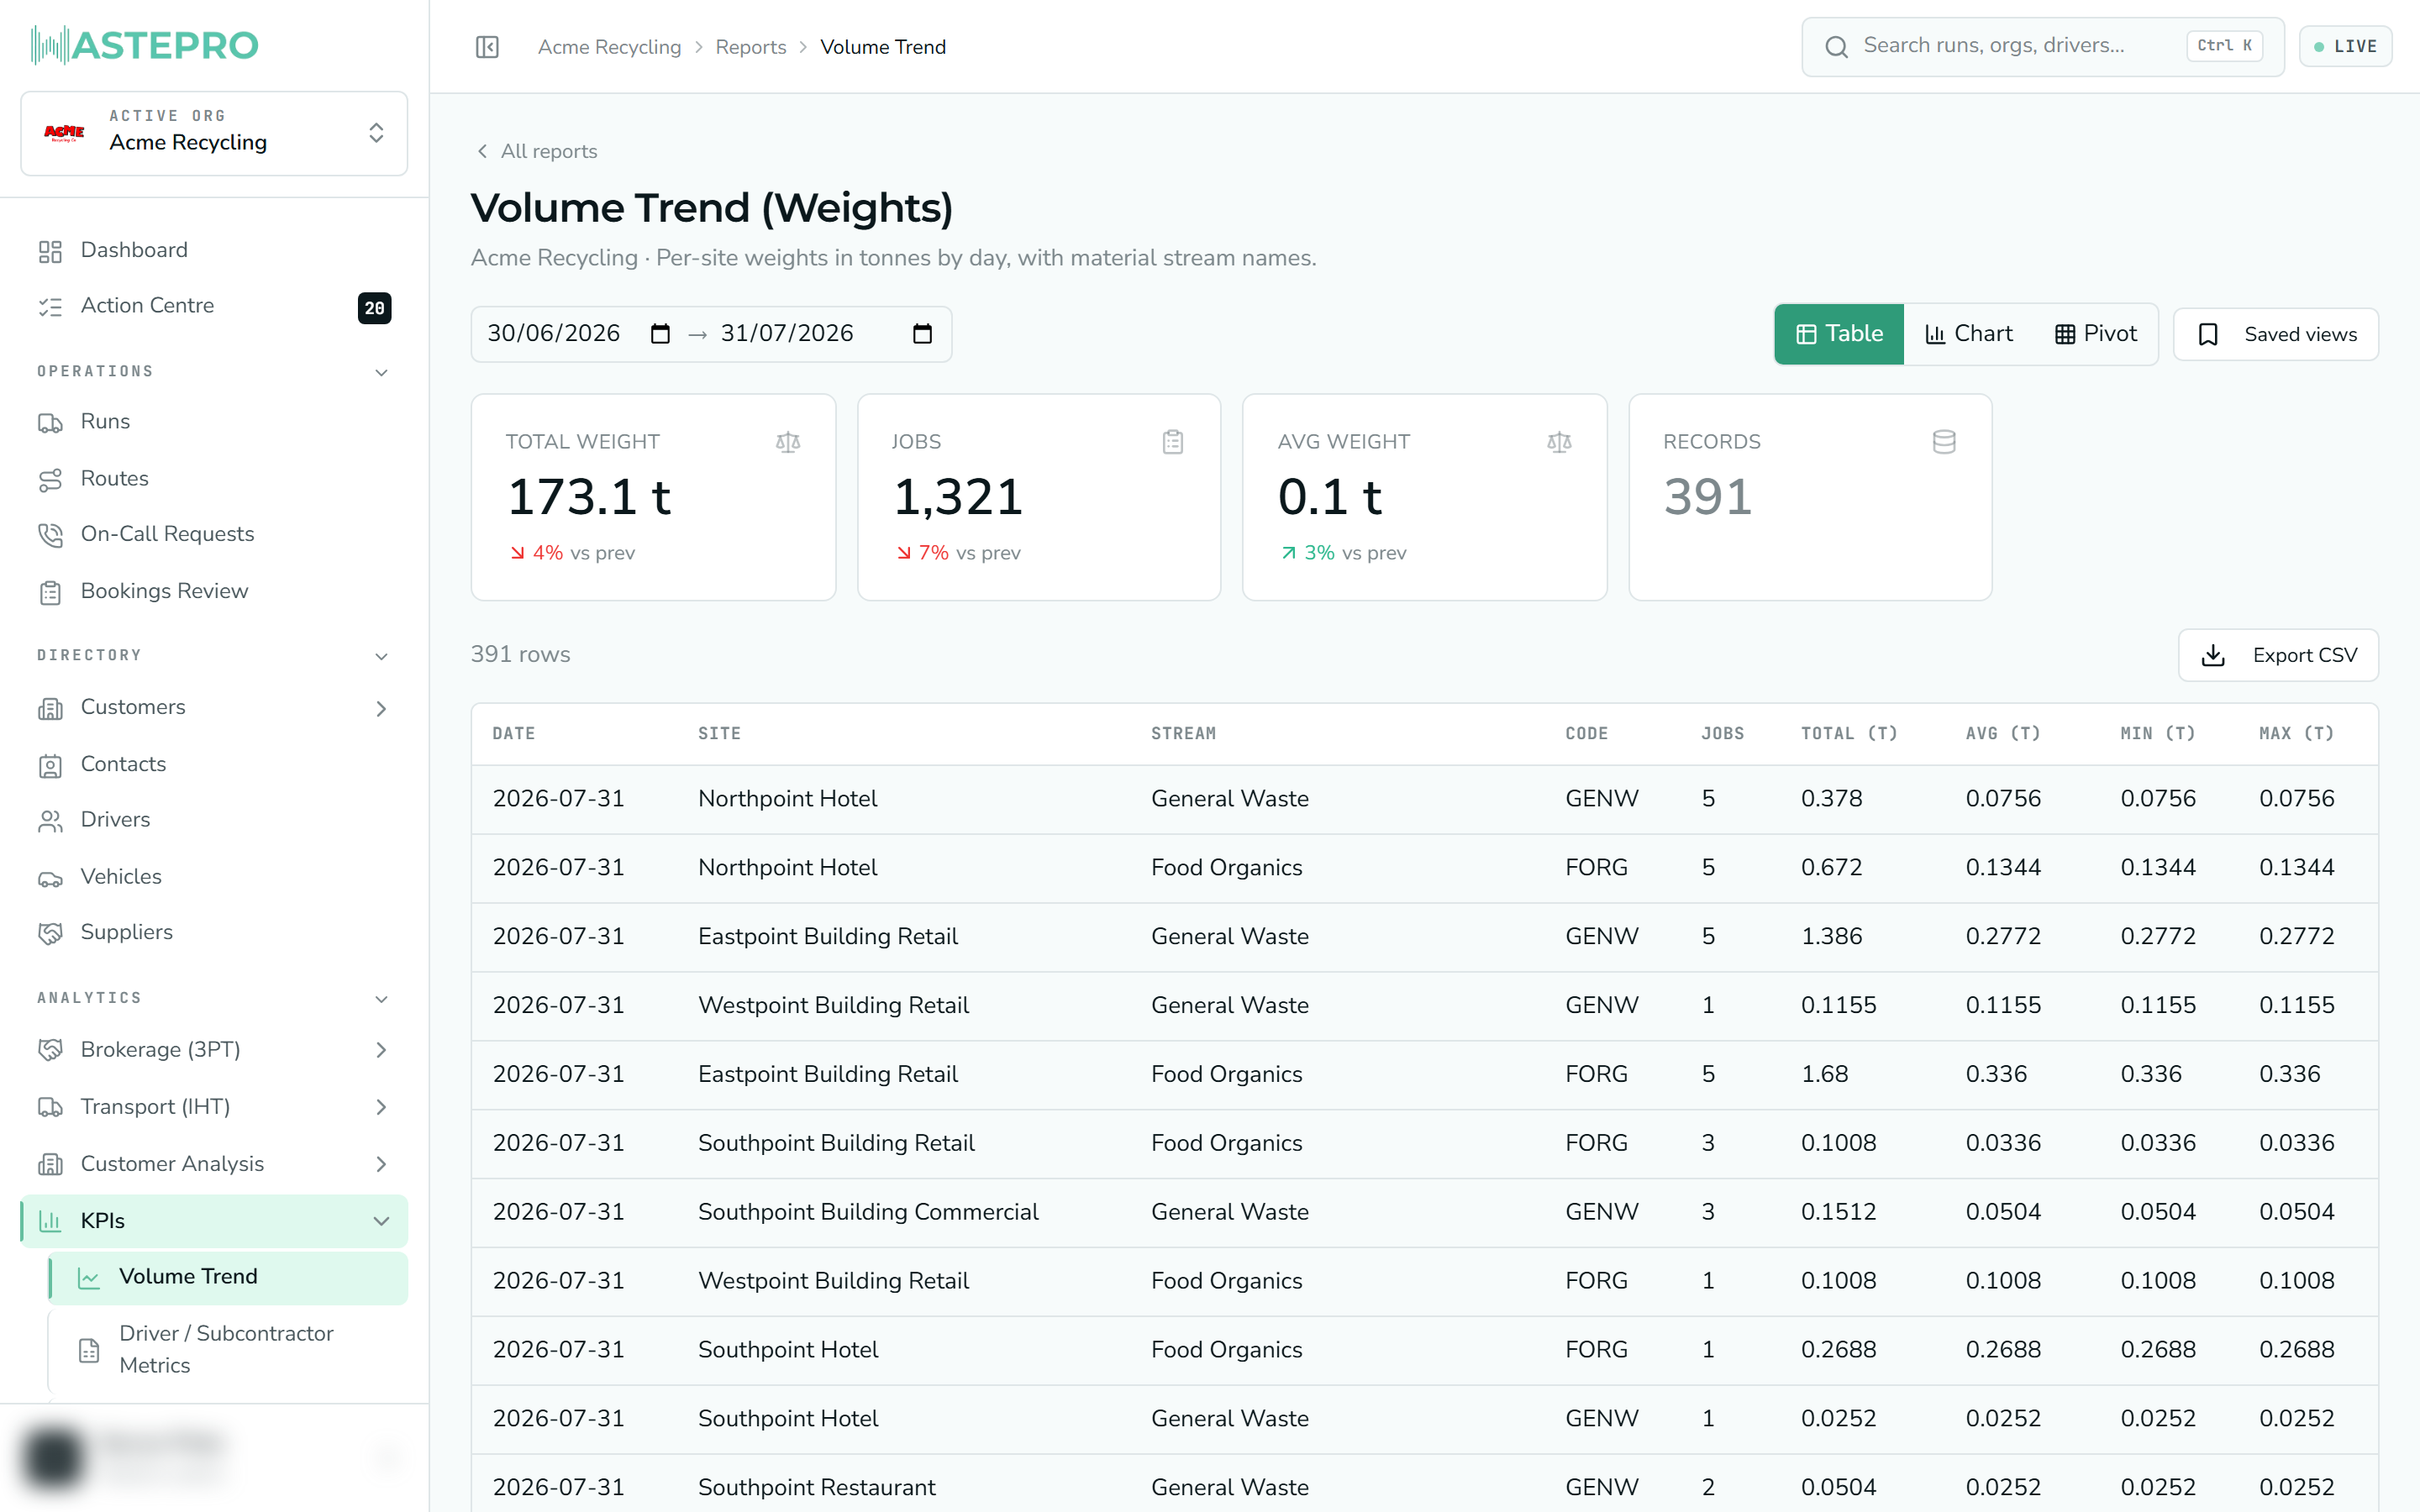
Task: Click total value 1.386
Action: [x=1831, y=936]
